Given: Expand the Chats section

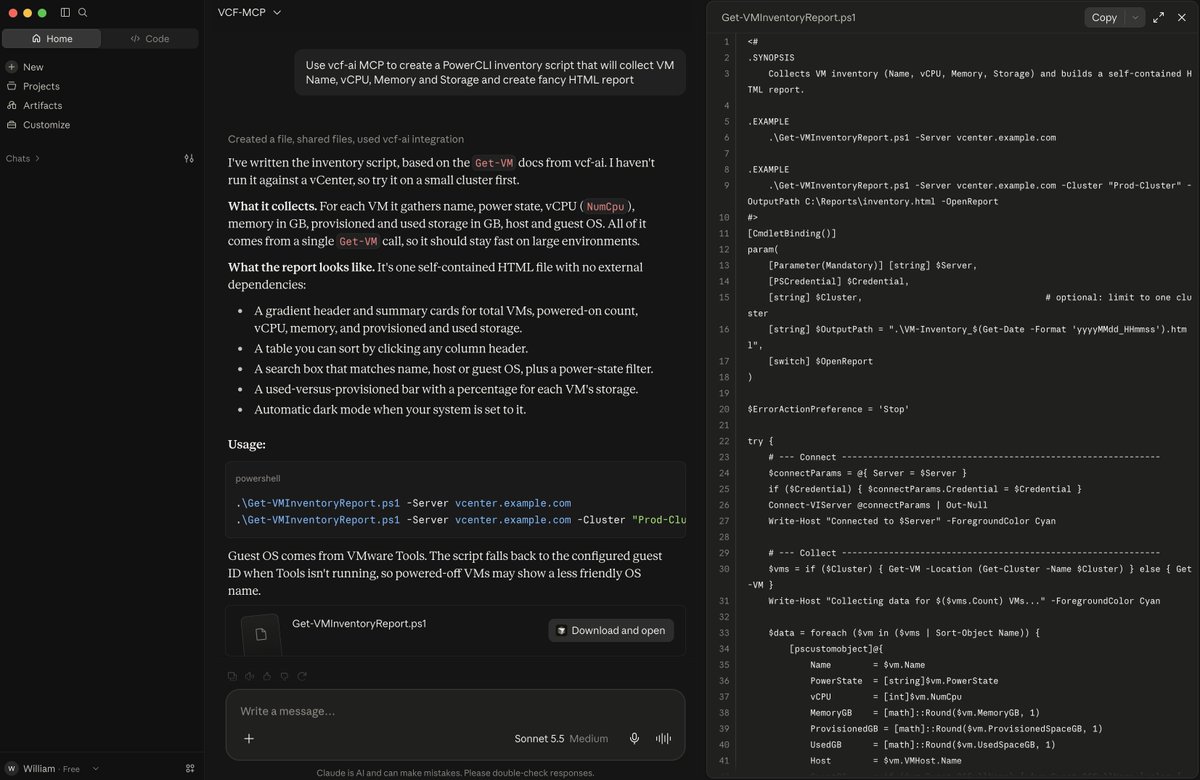Looking at the screenshot, I should click(x=23, y=158).
